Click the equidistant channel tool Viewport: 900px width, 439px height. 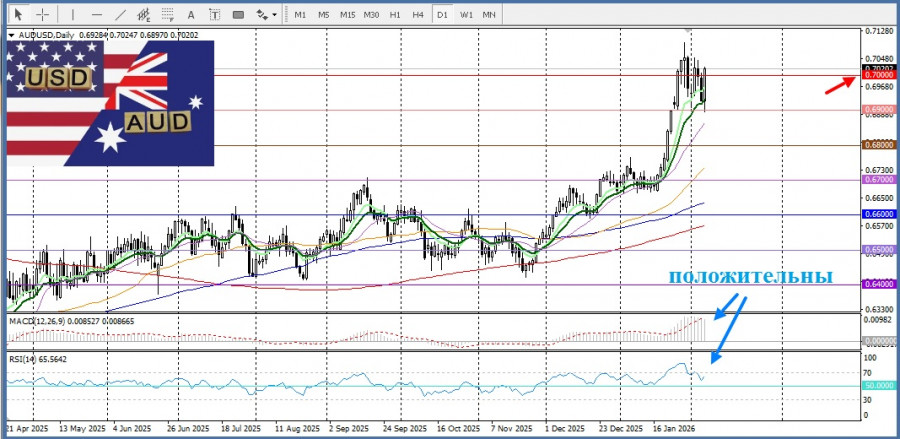(146, 15)
